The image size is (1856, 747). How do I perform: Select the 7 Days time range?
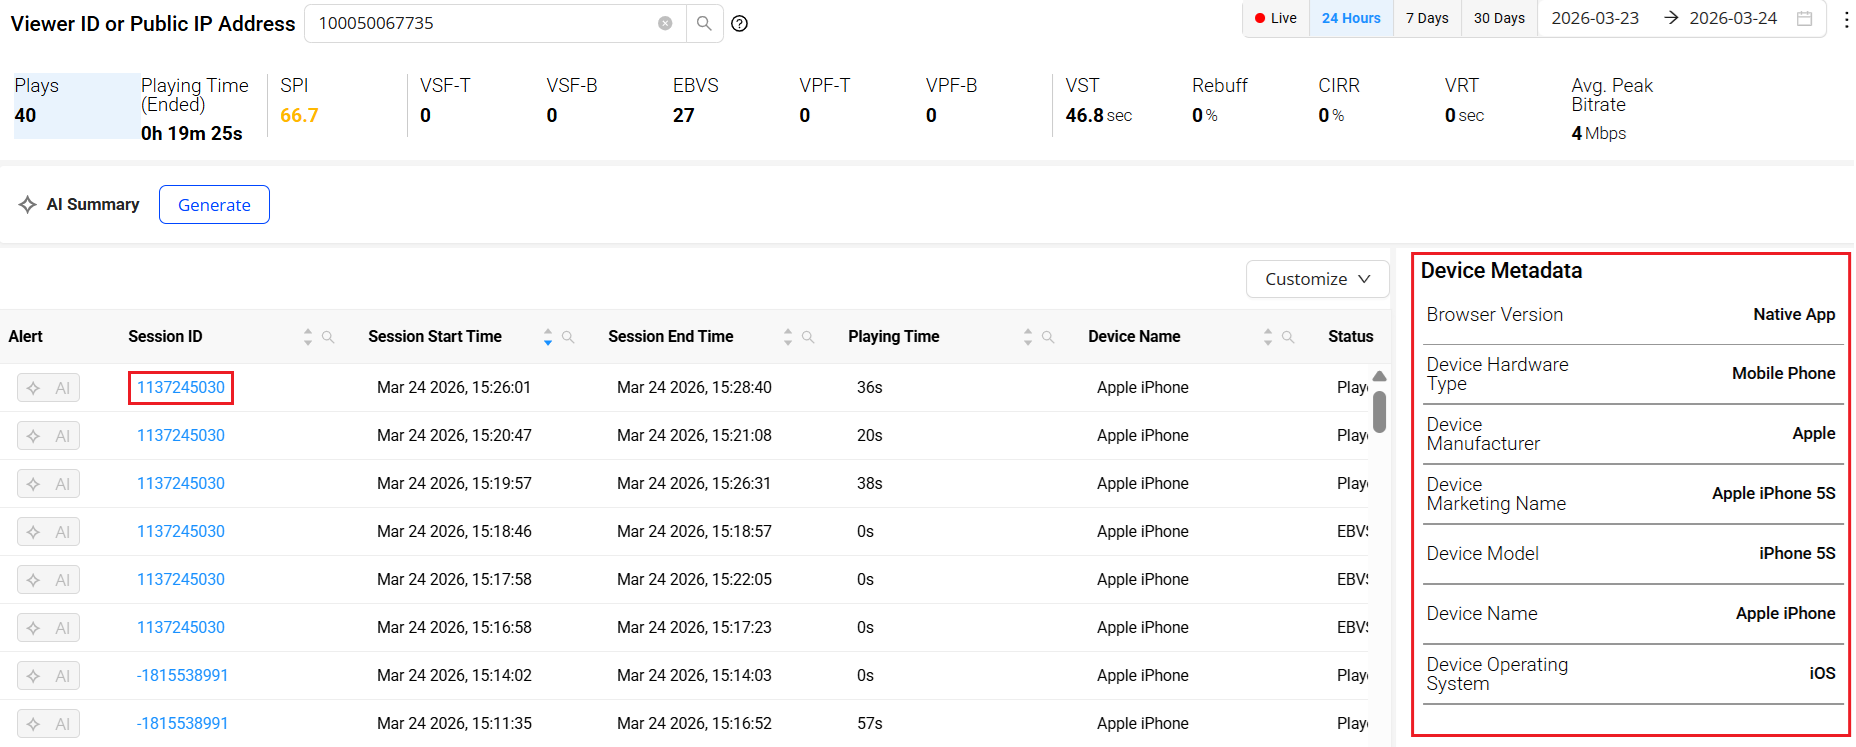click(x=1427, y=18)
